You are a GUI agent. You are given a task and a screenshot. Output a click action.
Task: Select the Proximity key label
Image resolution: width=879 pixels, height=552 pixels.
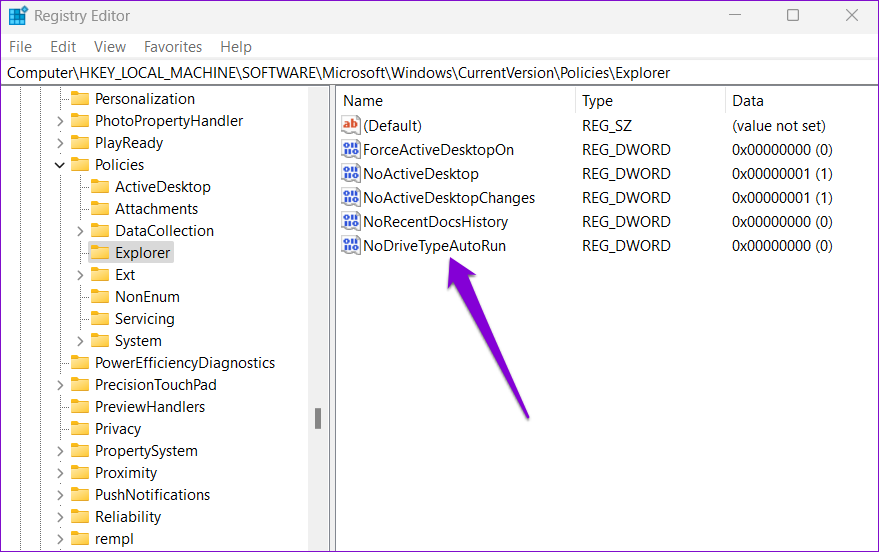pyautogui.click(x=126, y=472)
